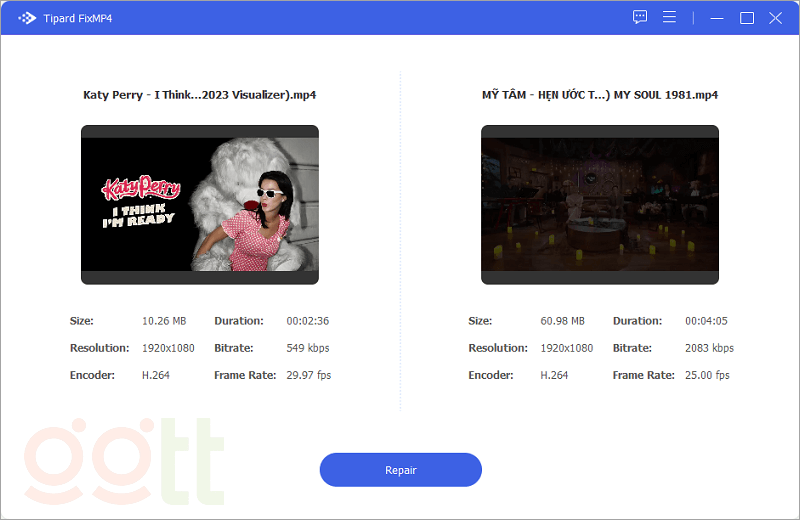Click the 549 kbps bitrate value

[307, 348]
